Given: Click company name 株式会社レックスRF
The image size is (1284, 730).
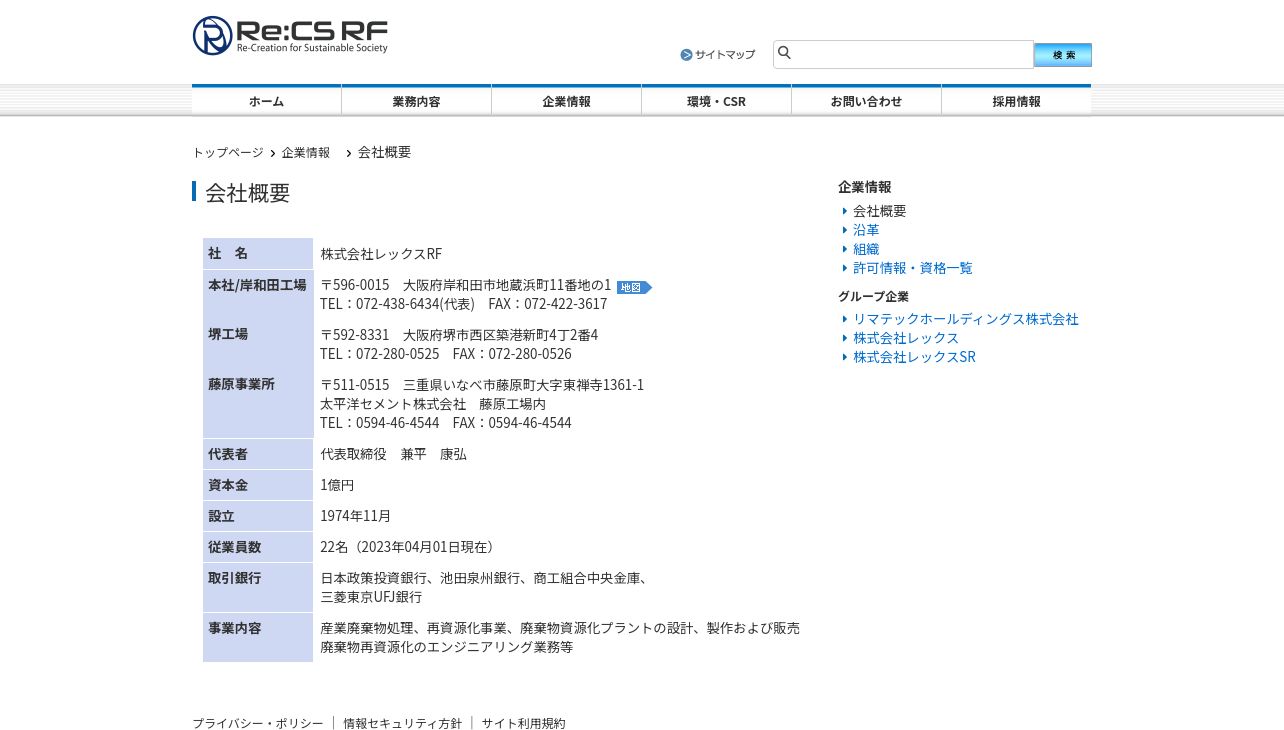Looking at the screenshot, I should (x=381, y=254).
